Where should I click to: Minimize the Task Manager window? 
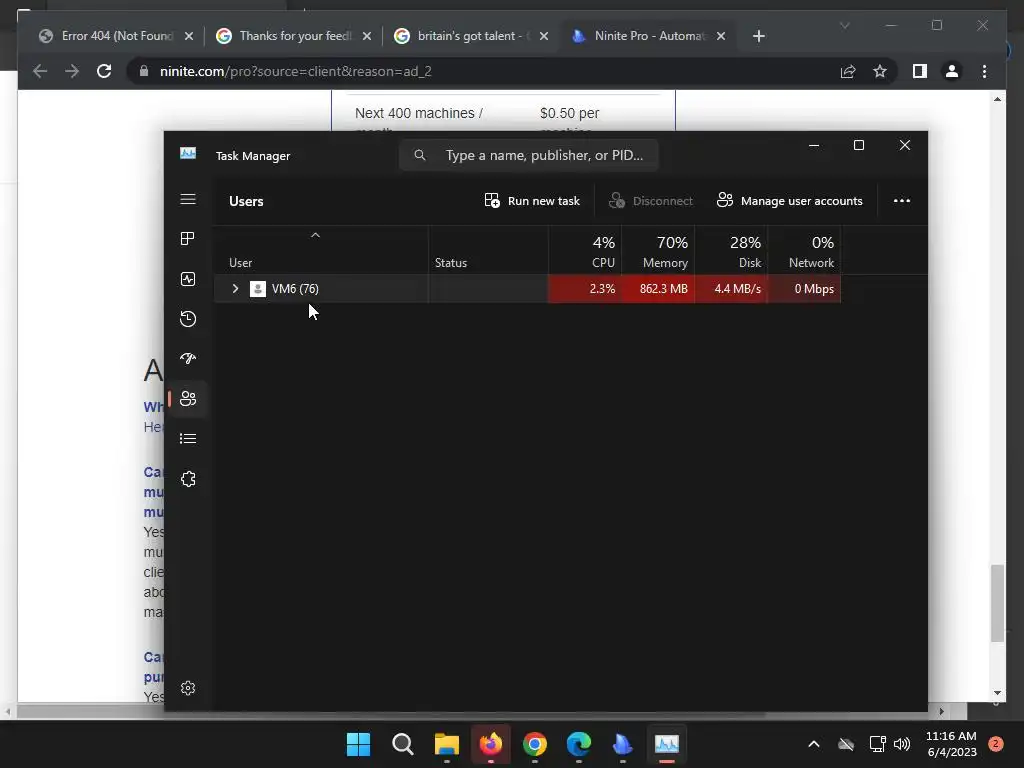[x=814, y=145]
